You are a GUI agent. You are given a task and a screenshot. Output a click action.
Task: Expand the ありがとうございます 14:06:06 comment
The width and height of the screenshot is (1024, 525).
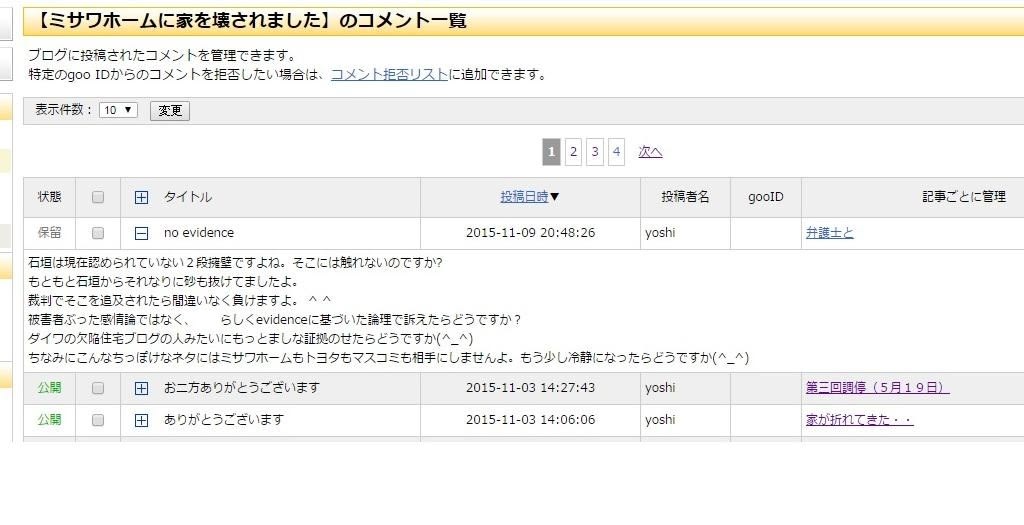point(141,421)
